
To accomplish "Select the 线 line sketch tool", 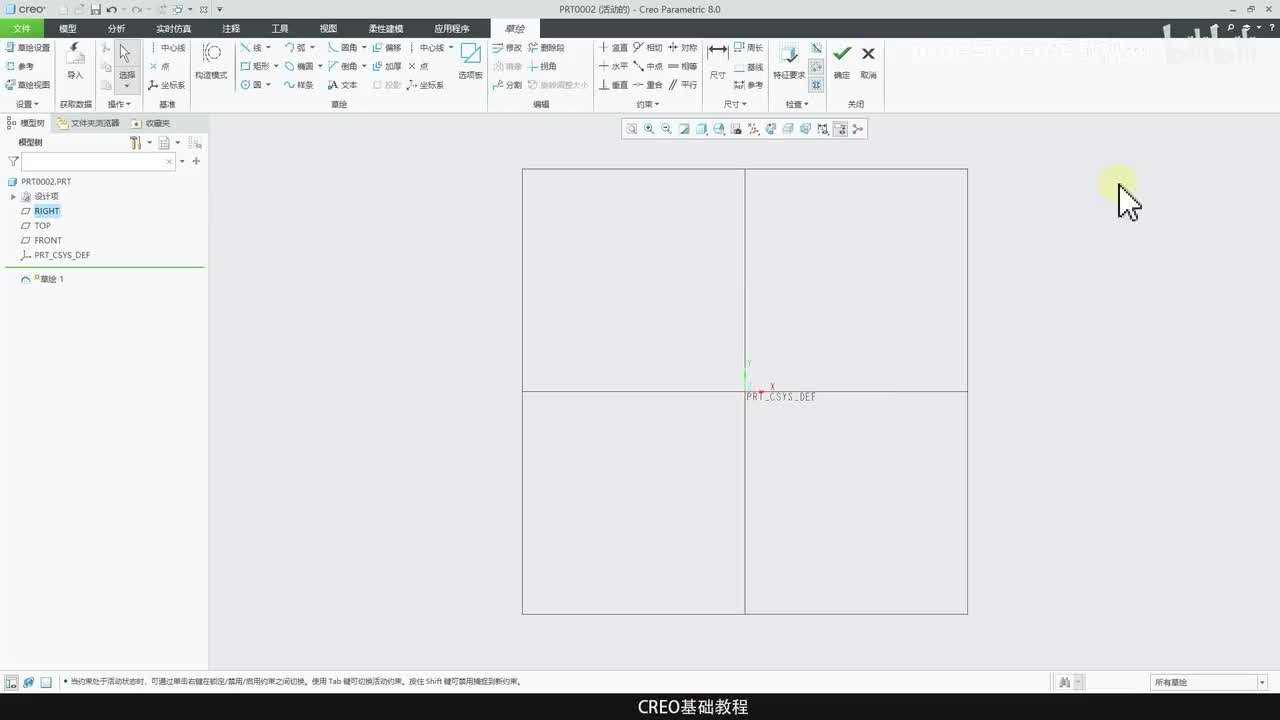I will pos(251,47).
